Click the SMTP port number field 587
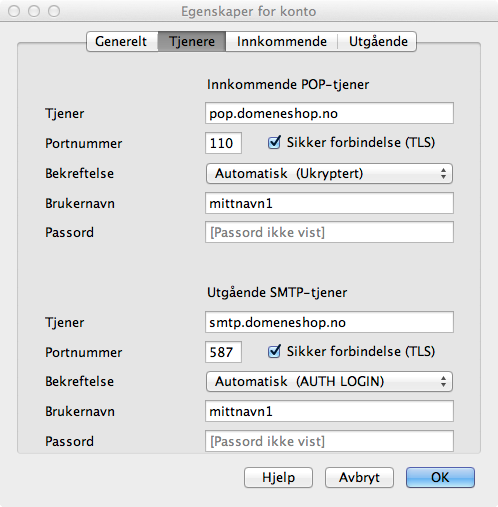The image size is (498, 507). (x=223, y=352)
